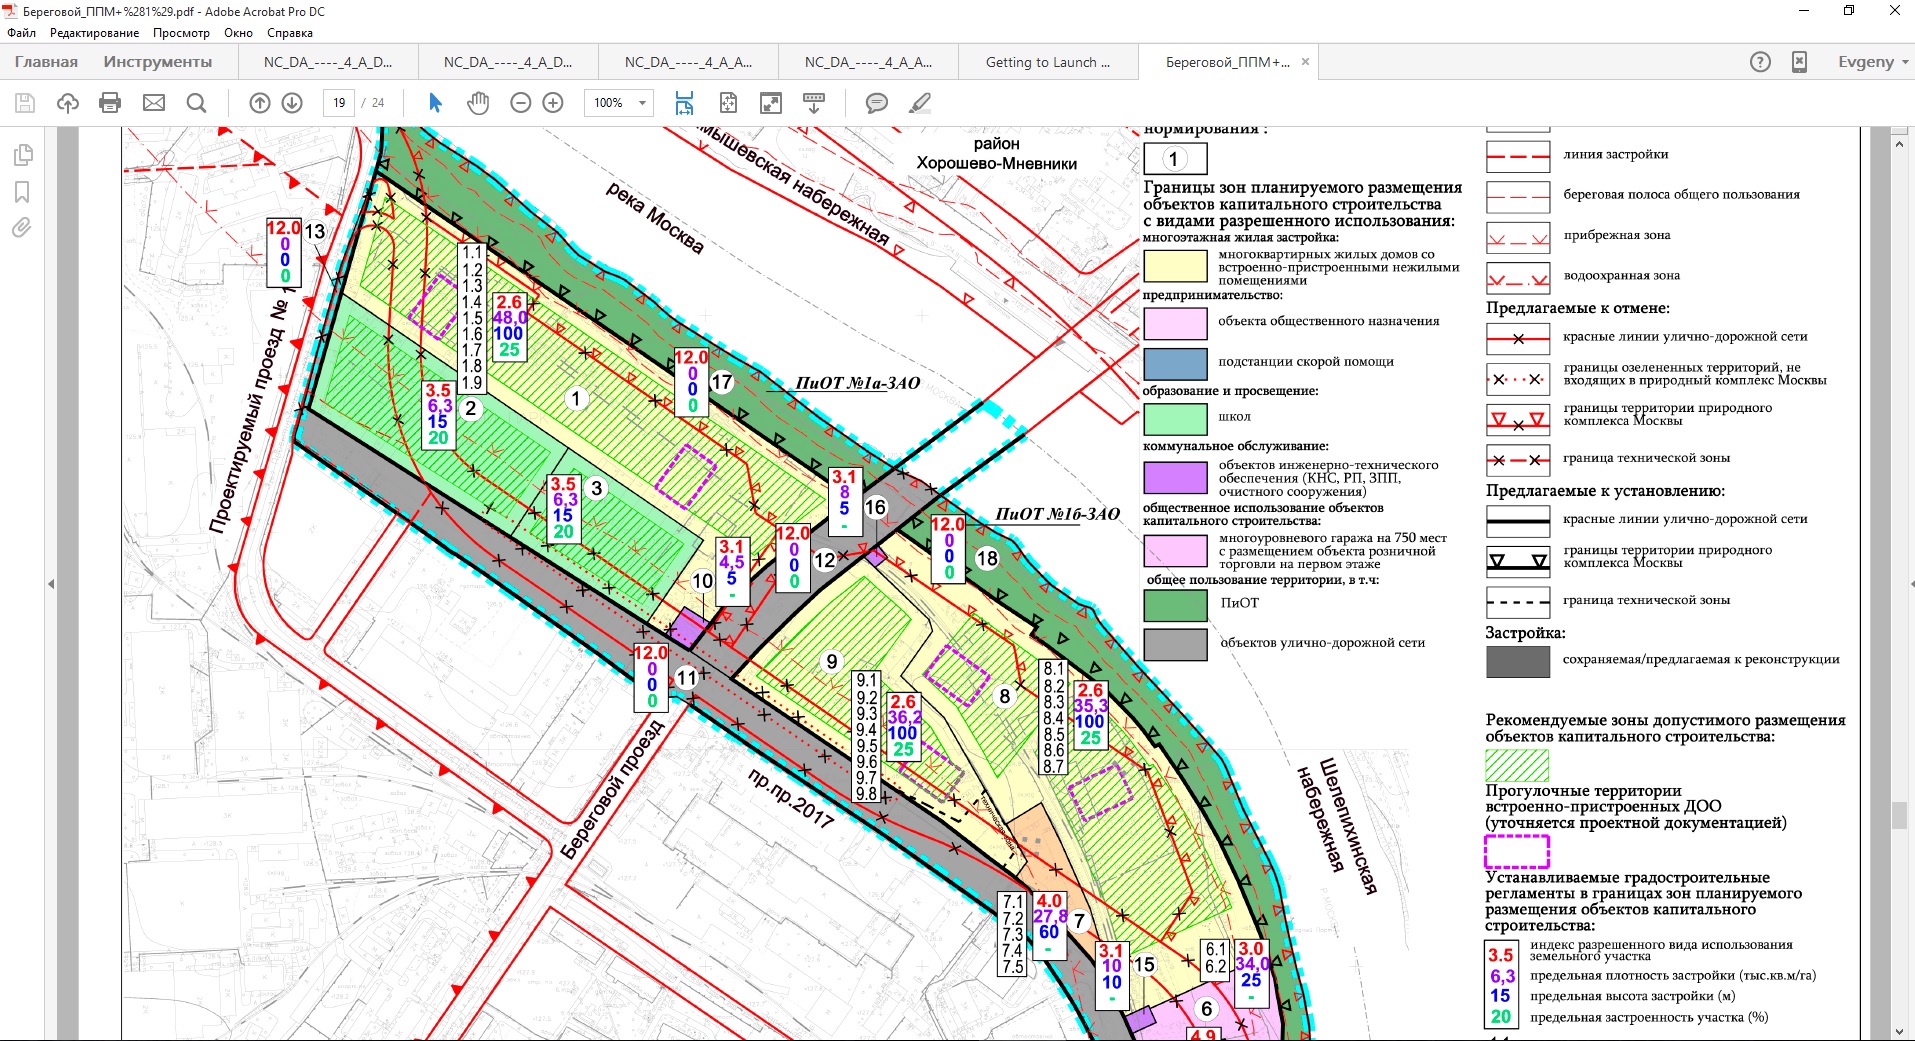Click the fit width scrolling icon
The width and height of the screenshot is (1915, 1041).
pyautogui.click(x=684, y=103)
